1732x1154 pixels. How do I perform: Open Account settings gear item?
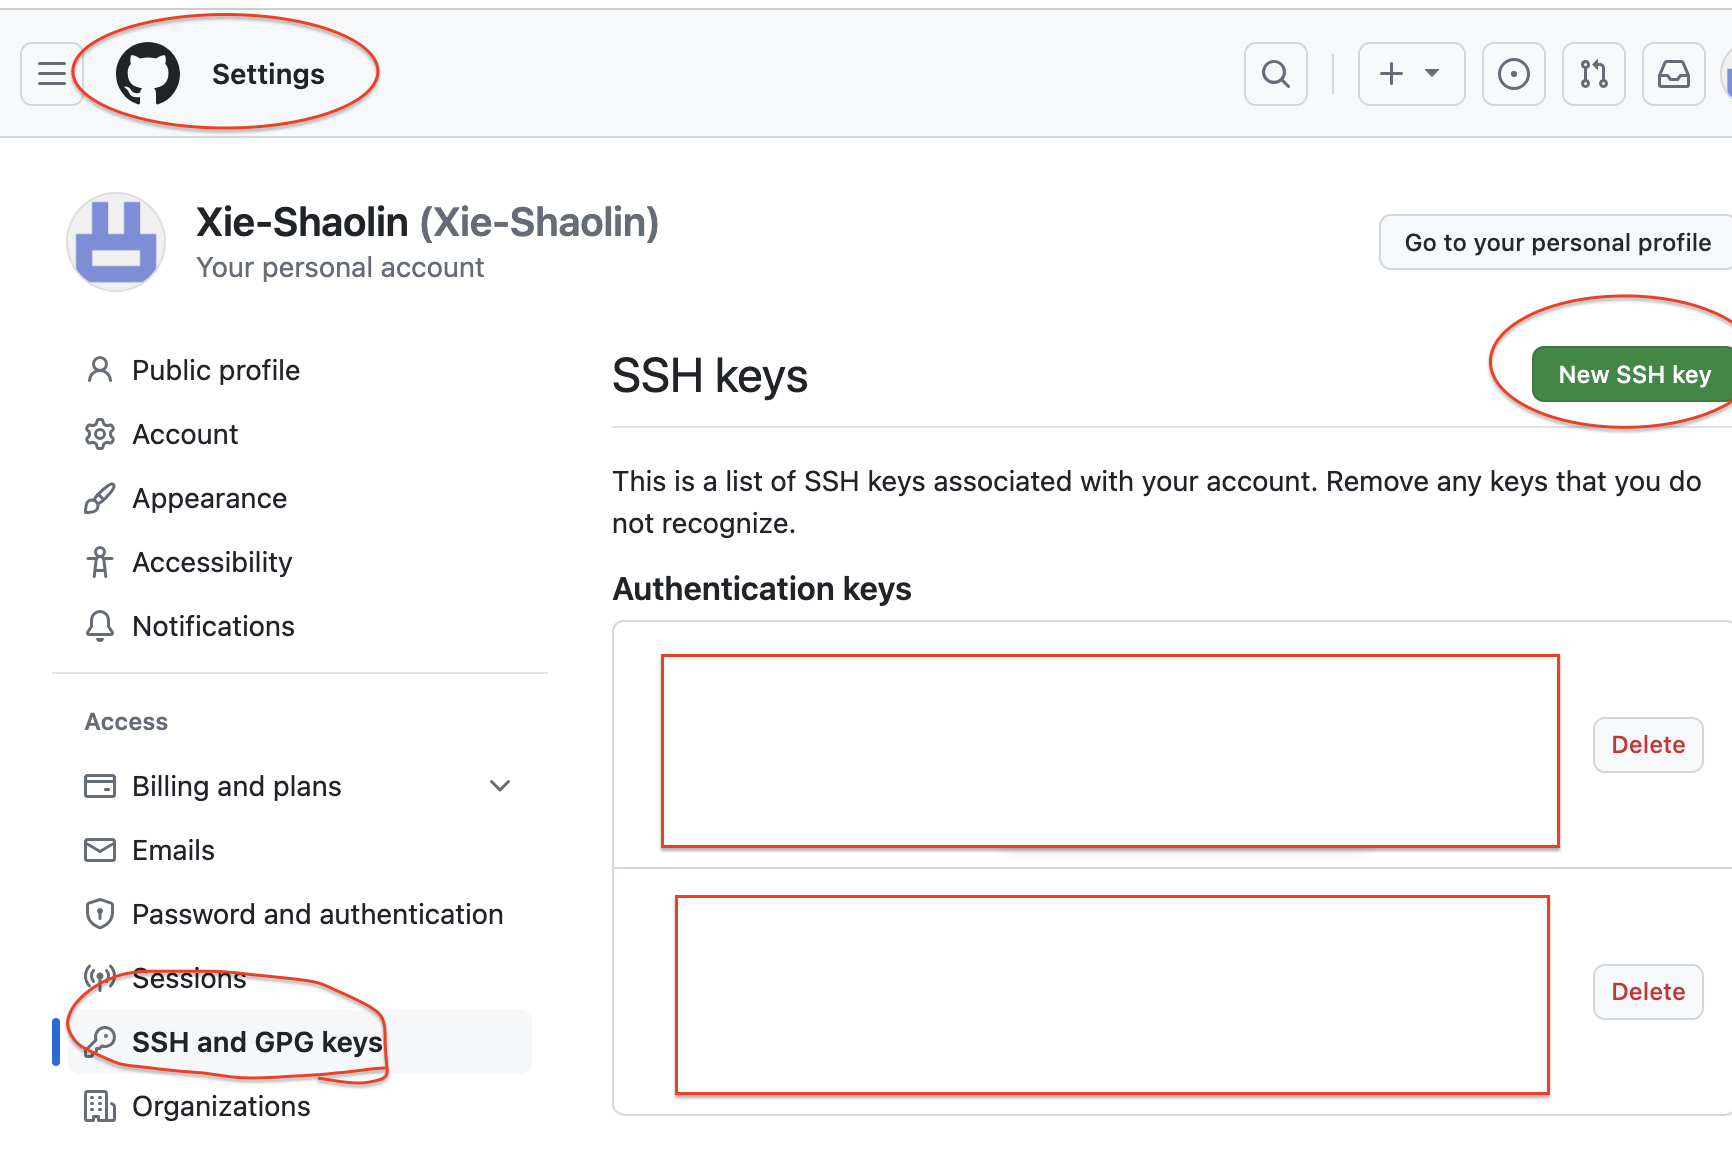point(185,434)
